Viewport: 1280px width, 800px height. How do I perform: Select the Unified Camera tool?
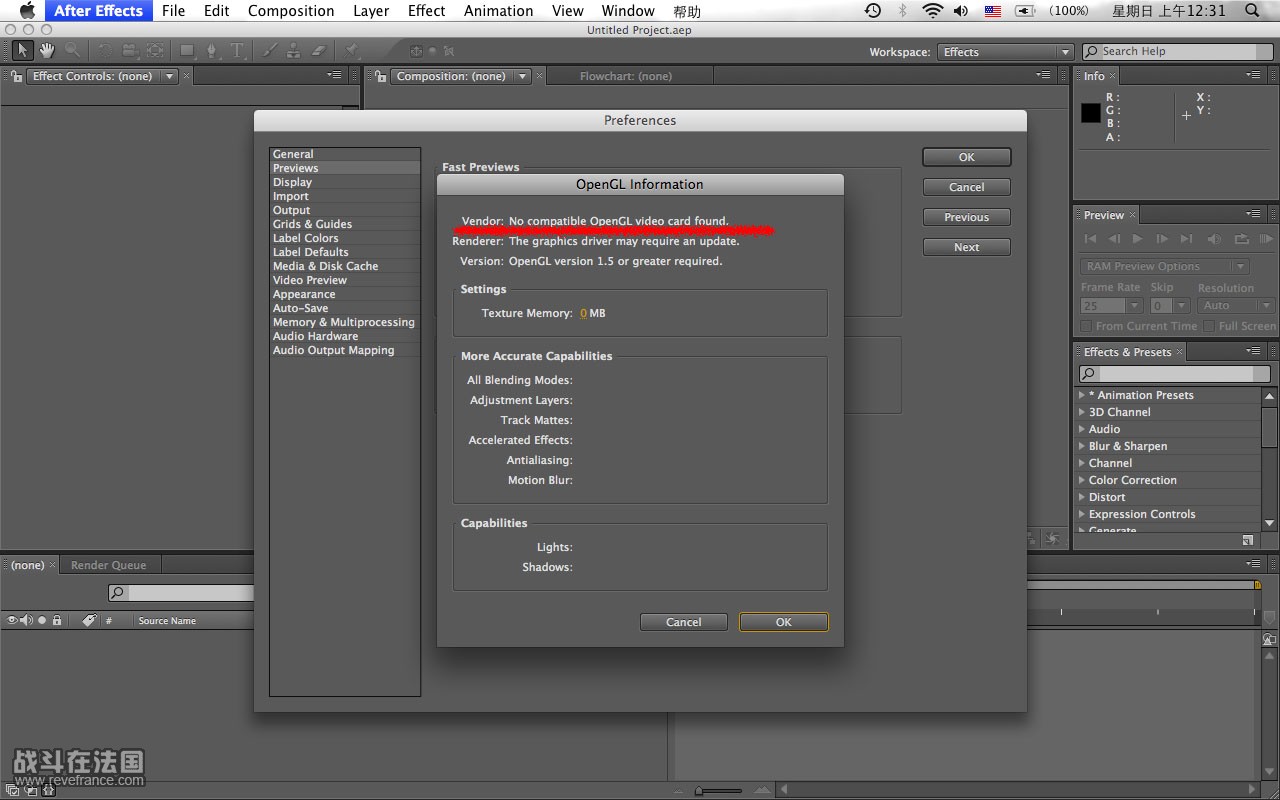pos(130,50)
